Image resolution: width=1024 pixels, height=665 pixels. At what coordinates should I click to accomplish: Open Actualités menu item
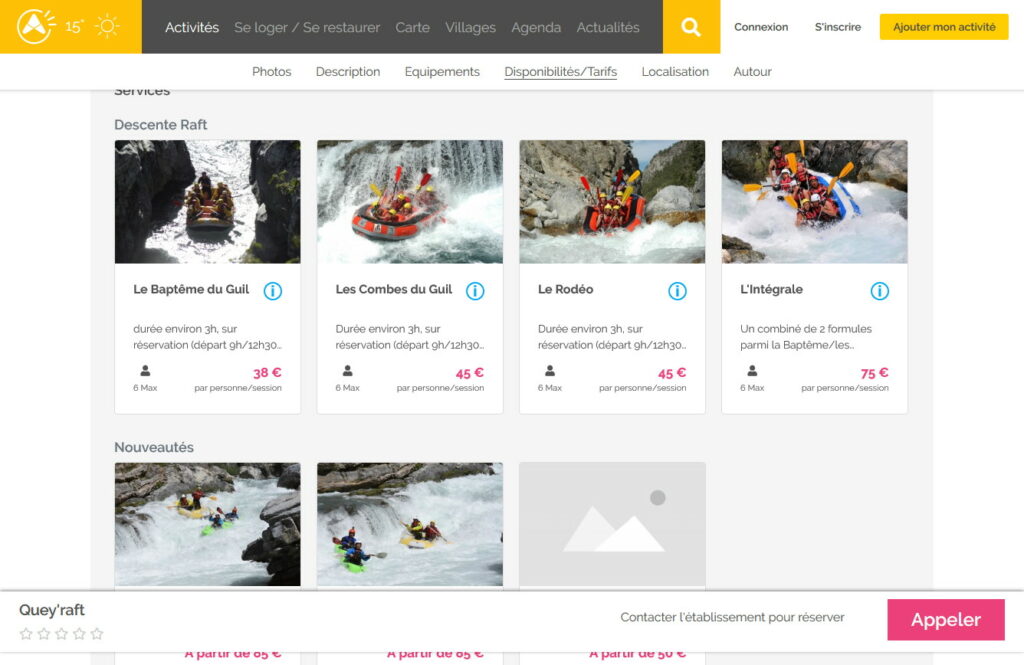coord(608,27)
